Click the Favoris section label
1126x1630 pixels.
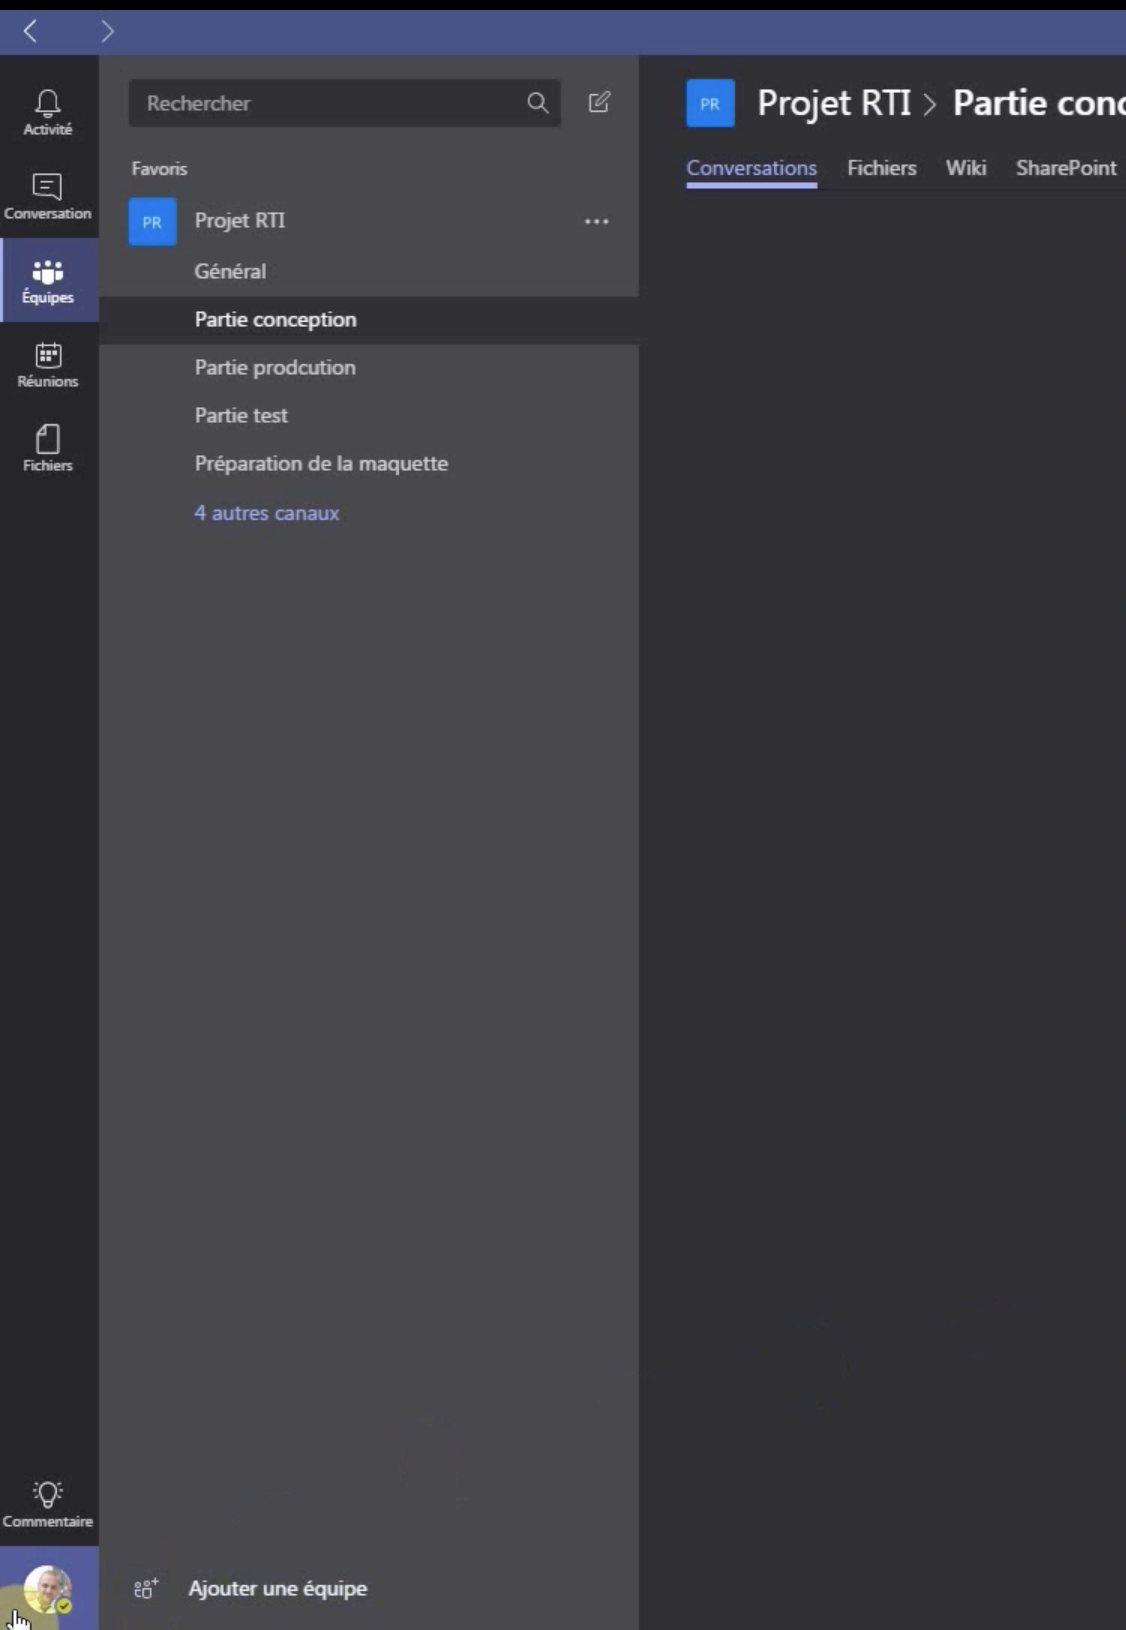pyautogui.click(x=159, y=169)
